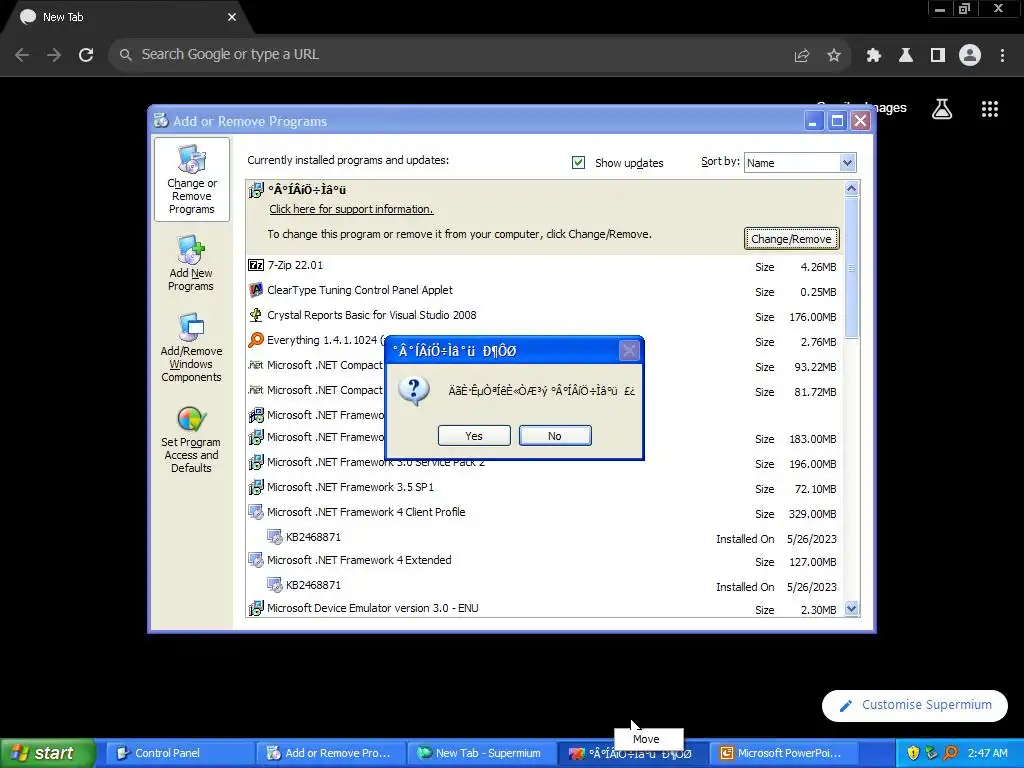Screen dimensions: 1024x768
Task: Click scroll down arrow in programs list
Action: [x=852, y=609]
